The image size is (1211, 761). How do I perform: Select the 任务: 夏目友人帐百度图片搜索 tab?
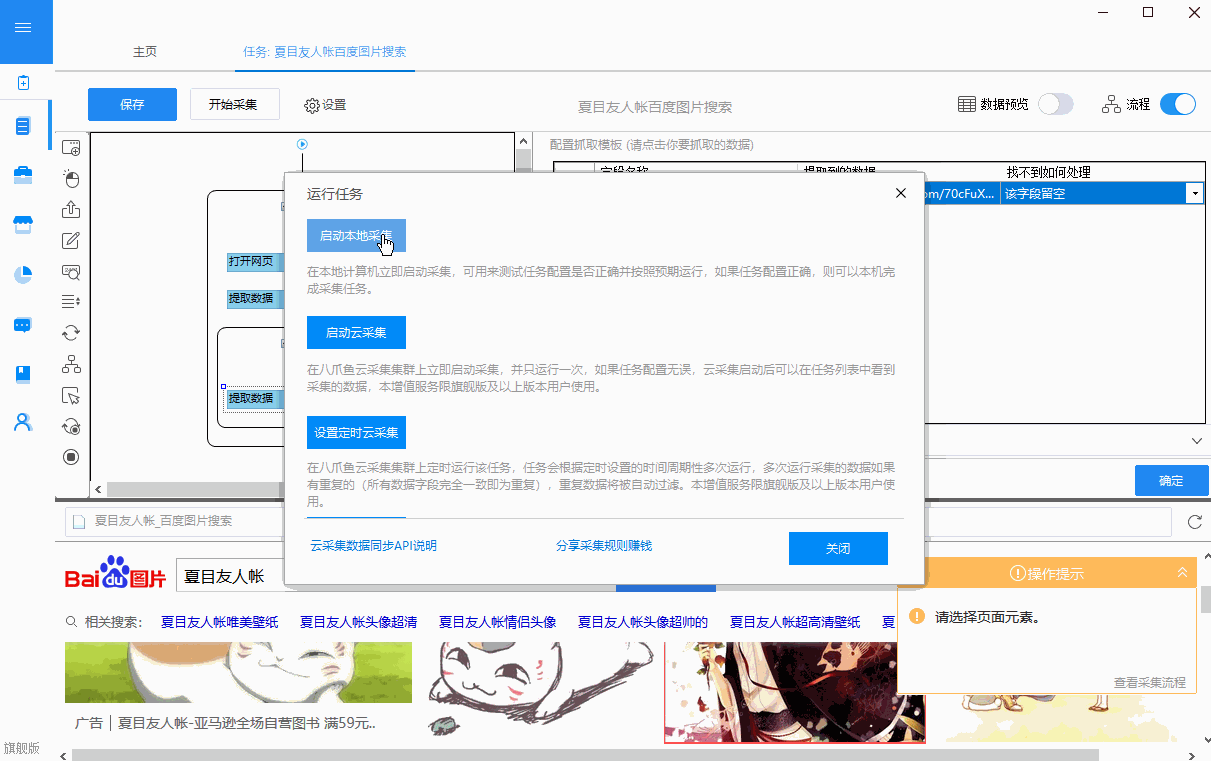point(325,52)
